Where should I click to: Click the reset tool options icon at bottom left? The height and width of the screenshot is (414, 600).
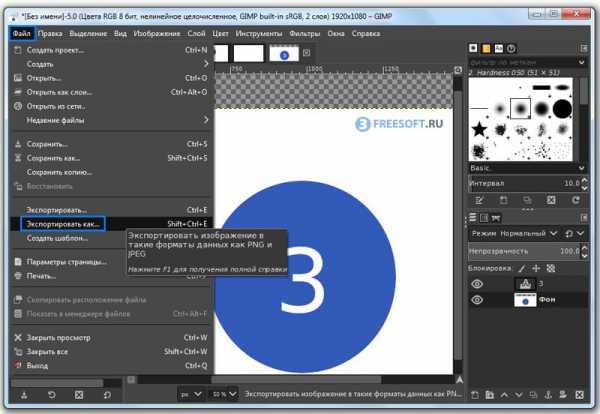[x=107, y=394]
